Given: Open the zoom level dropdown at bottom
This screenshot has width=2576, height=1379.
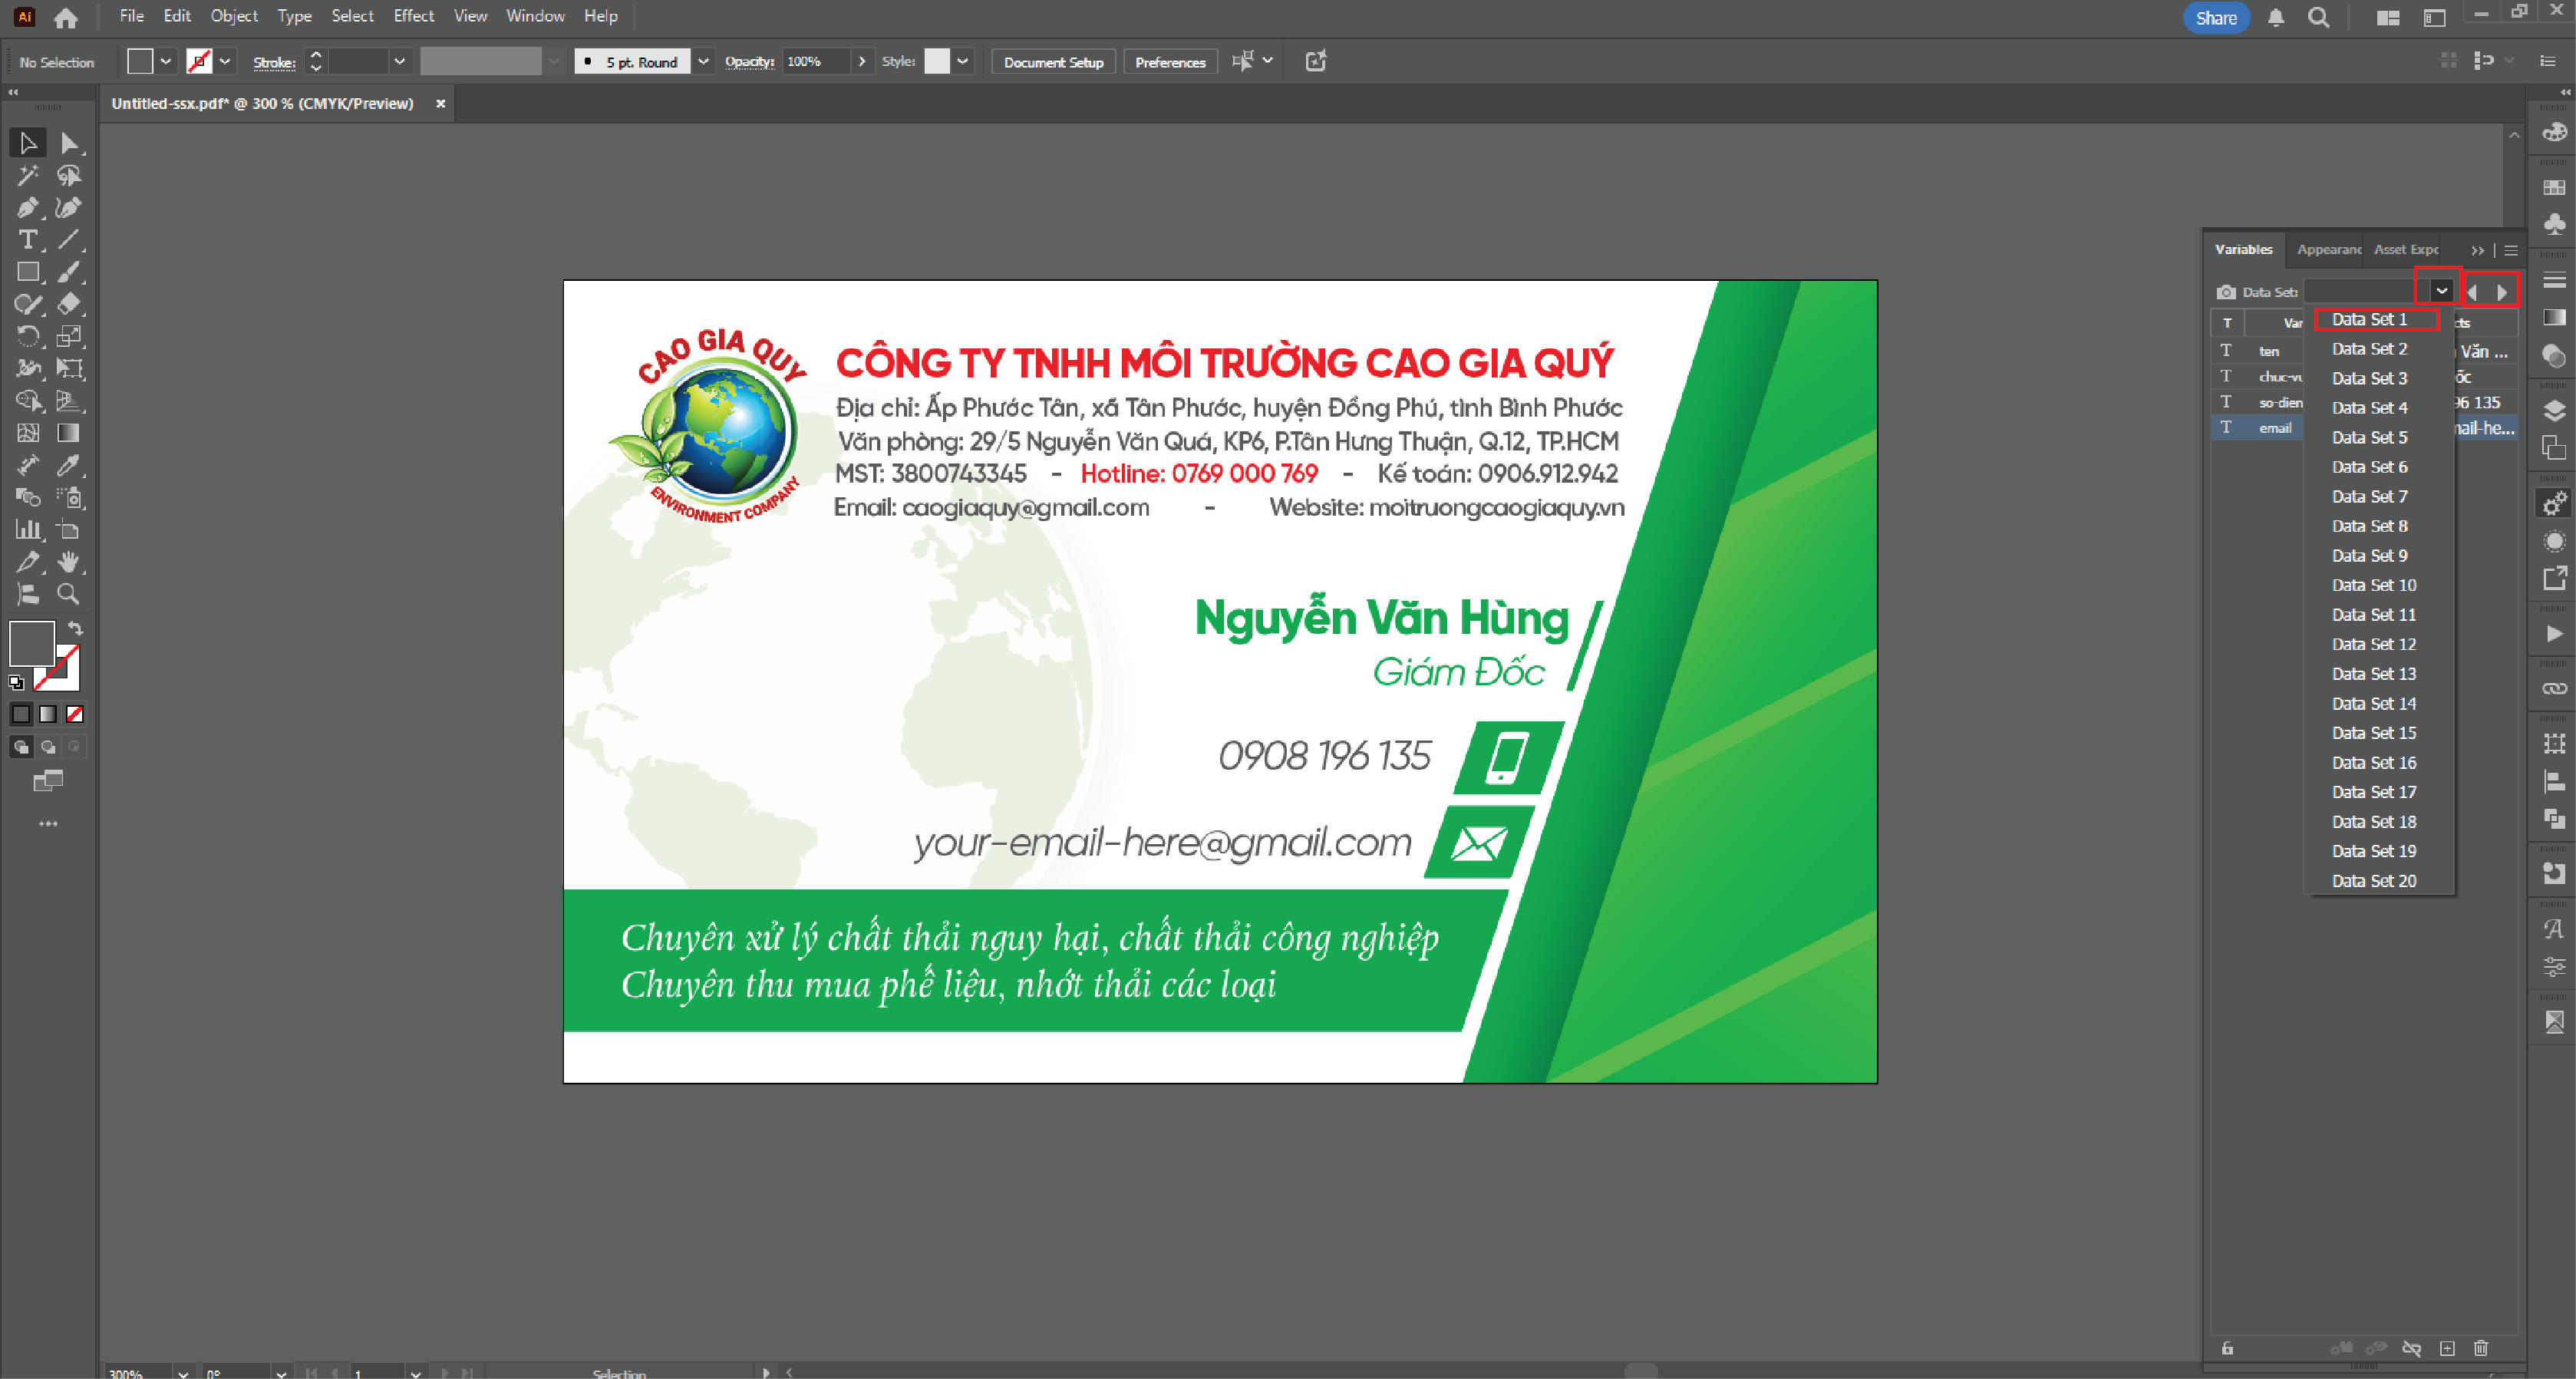Looking at the screenshot, I should click(183, 1372).
